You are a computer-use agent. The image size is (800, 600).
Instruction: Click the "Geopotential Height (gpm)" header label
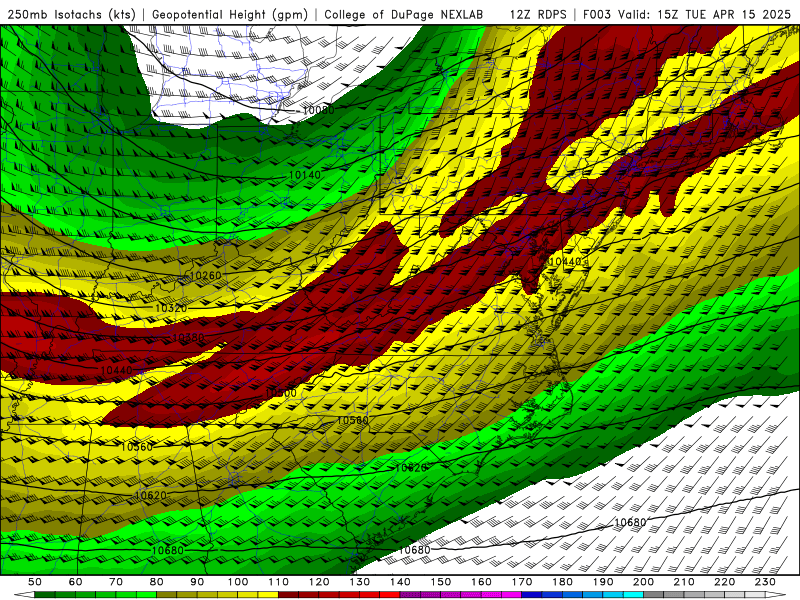230,14
